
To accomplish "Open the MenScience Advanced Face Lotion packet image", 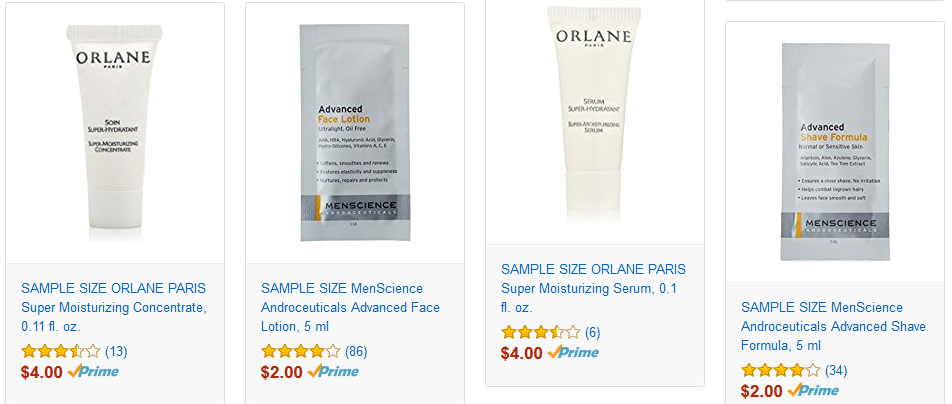I will tap(355, 134).
